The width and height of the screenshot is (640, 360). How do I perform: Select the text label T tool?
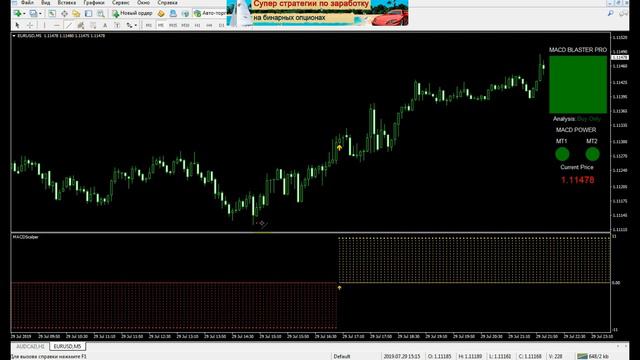coord(117,25)
